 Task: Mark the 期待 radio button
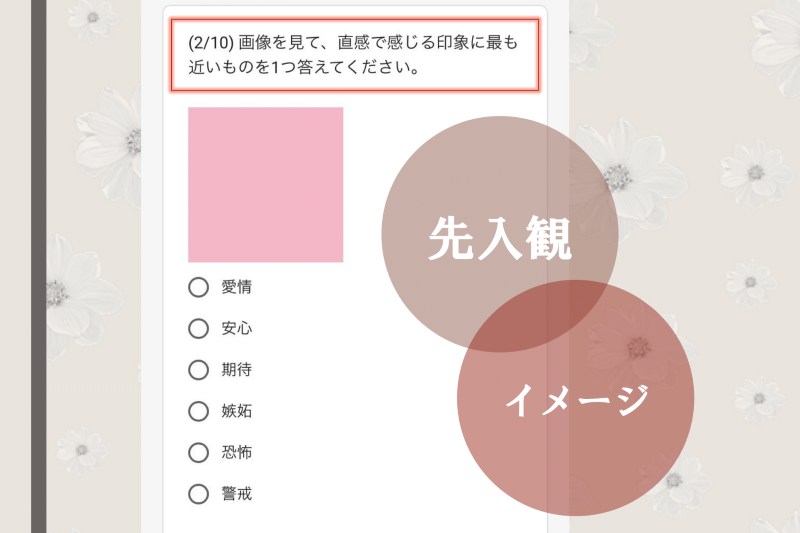(x=198, y=370)
